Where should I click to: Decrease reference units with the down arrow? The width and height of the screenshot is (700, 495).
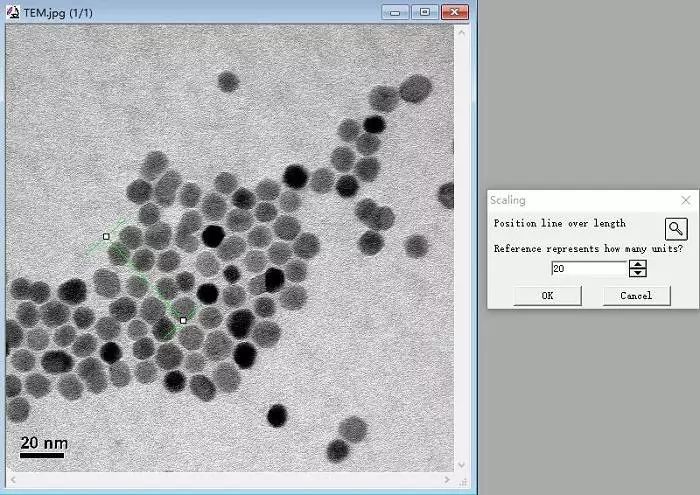click(x=638, y=272)
